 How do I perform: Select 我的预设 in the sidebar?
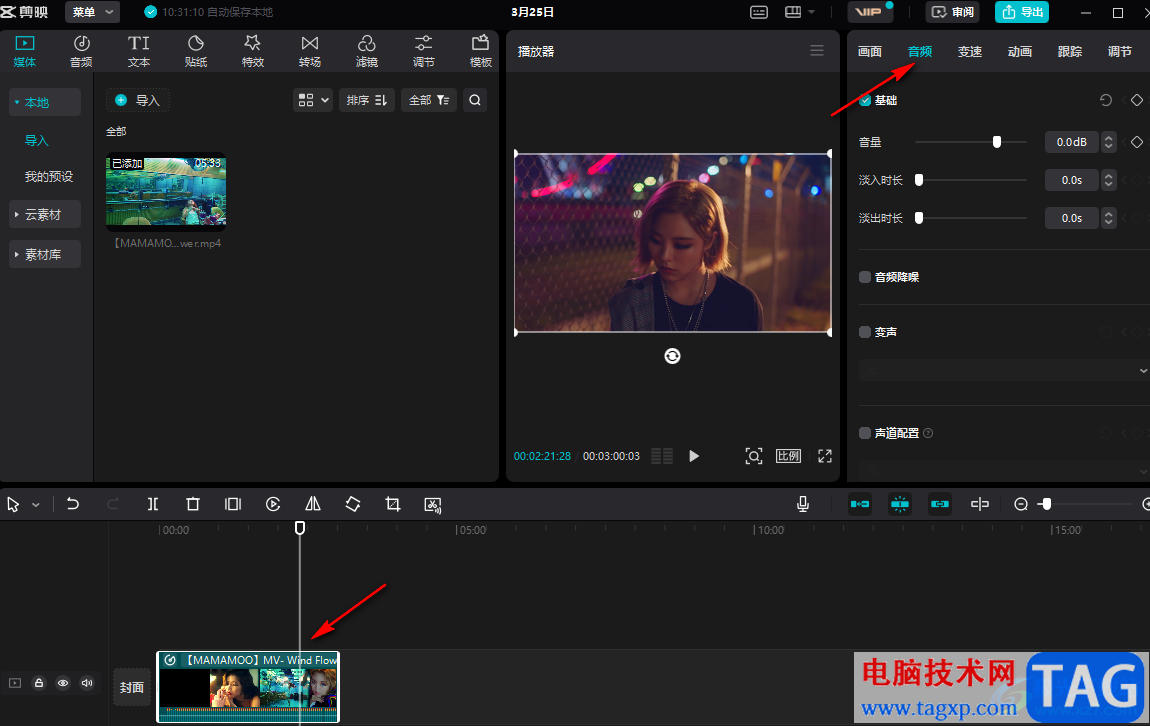[49, 177]
